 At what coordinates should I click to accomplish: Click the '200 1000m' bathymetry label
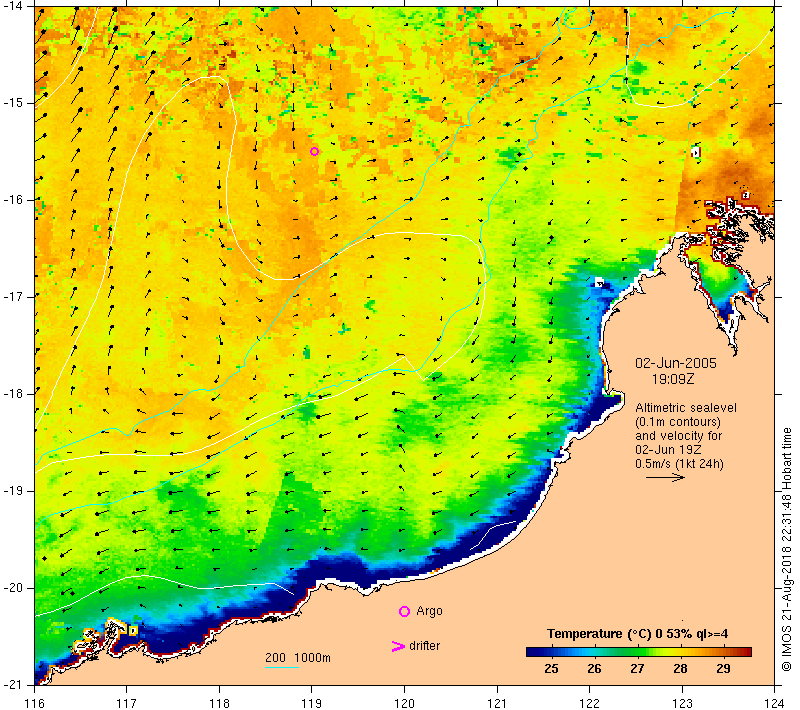coord(298,657)
